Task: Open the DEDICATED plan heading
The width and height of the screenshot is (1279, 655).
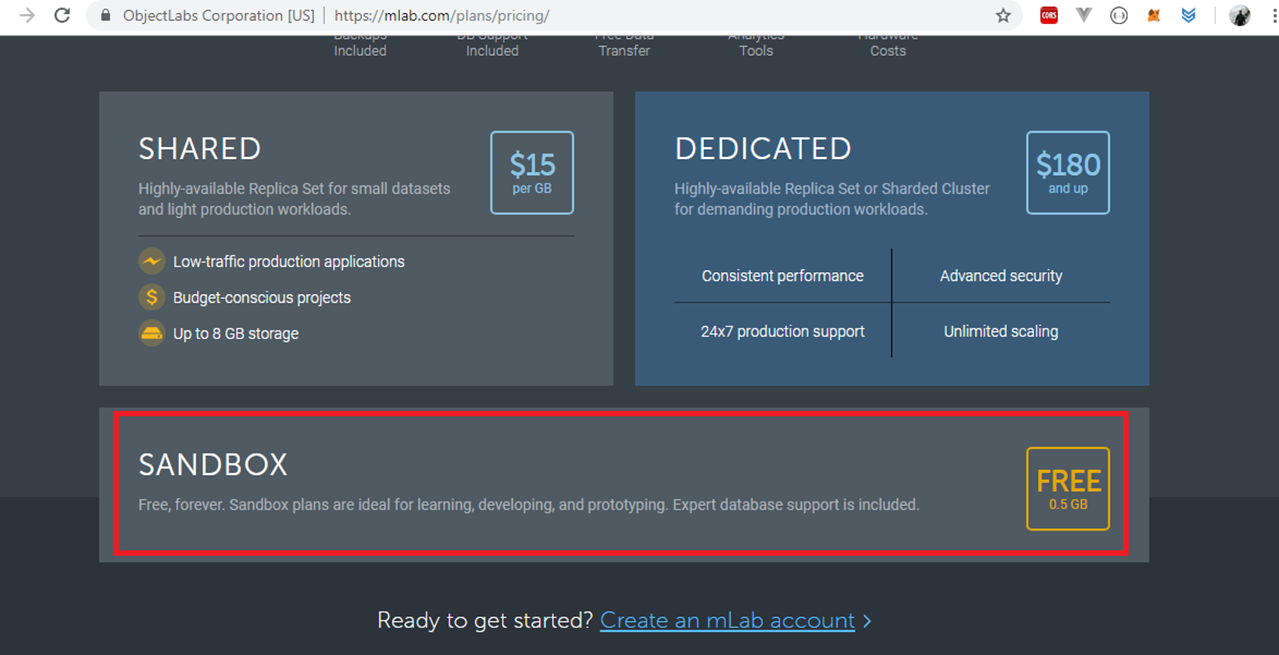Action: pyautogui.click(x=763, y=148)
